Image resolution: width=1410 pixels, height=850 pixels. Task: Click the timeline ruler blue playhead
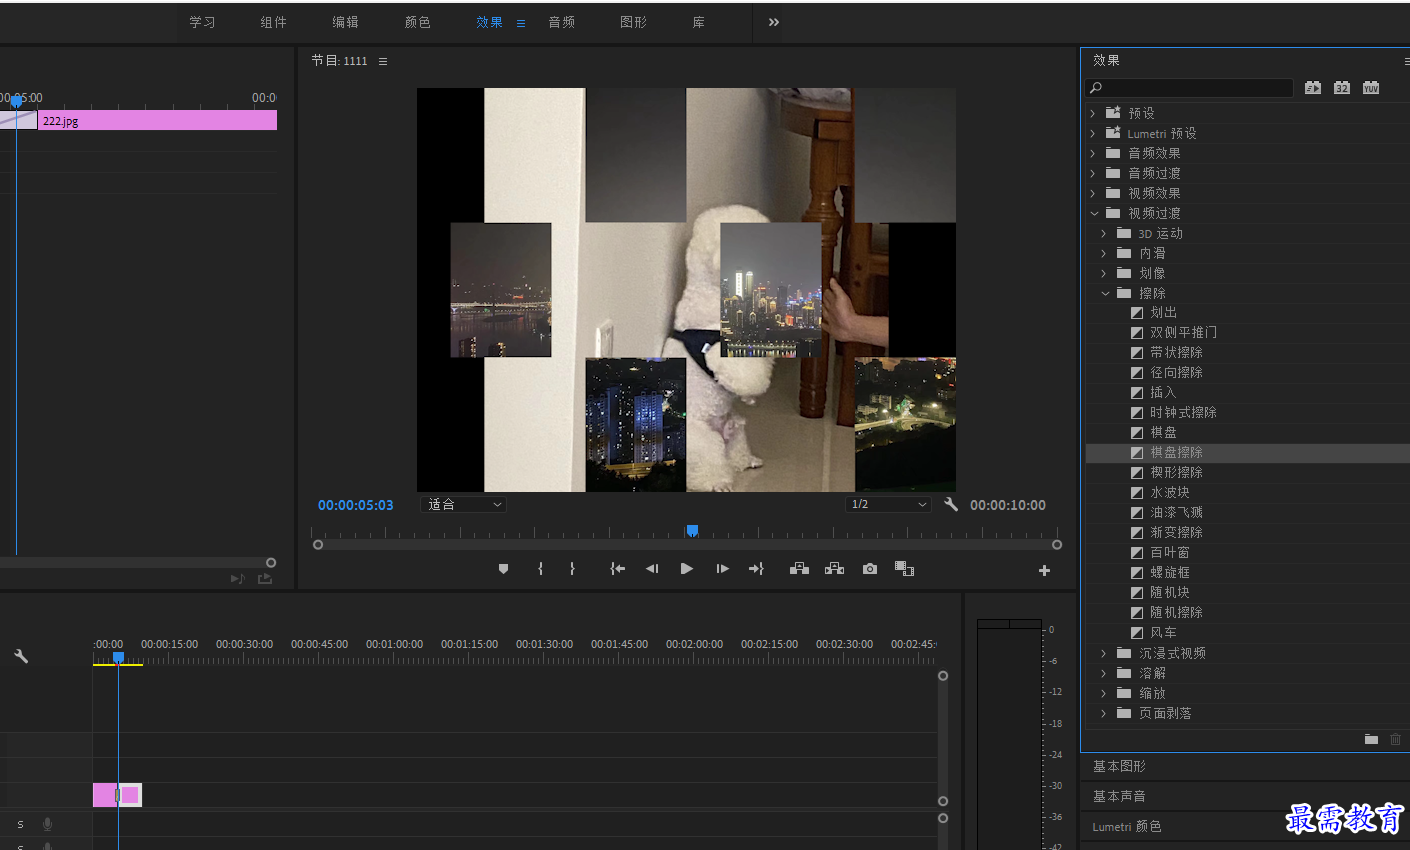118,657
